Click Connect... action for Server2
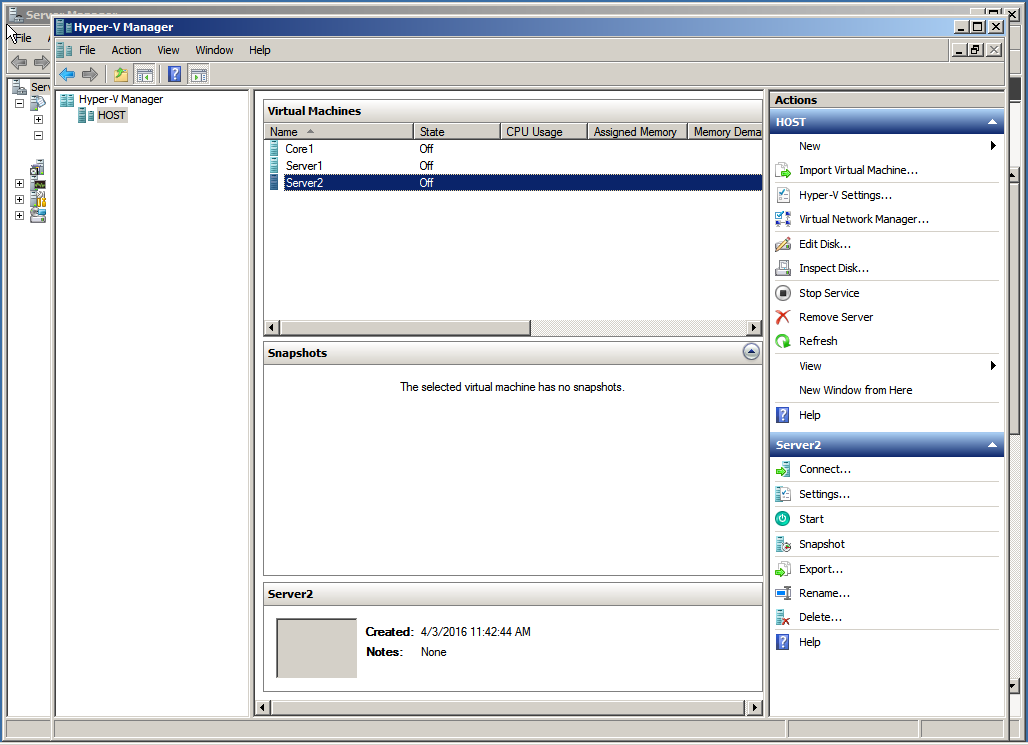 coord(825,470)
